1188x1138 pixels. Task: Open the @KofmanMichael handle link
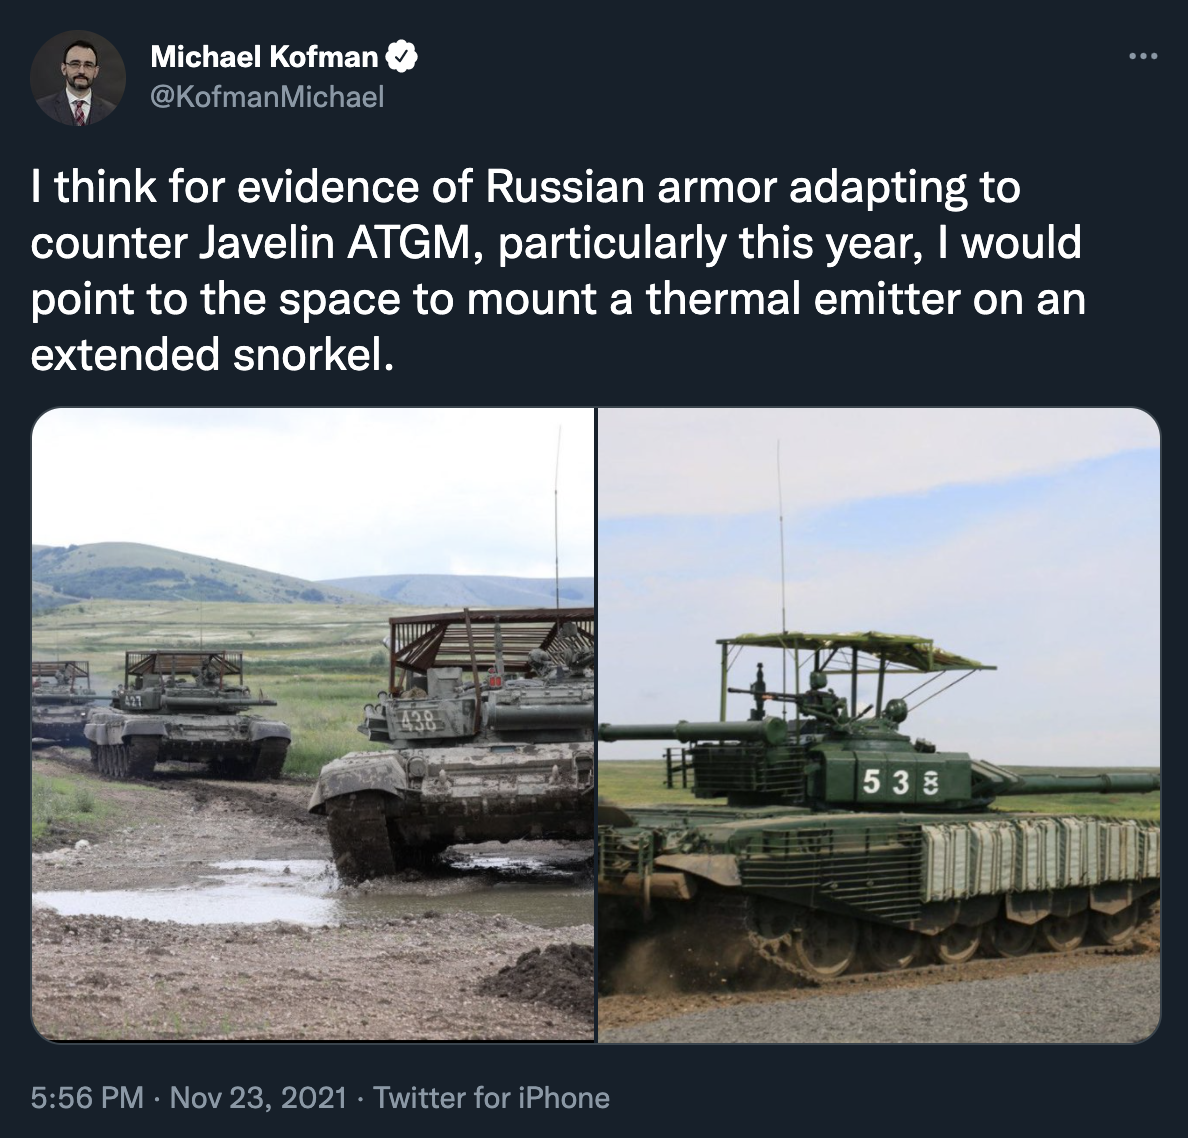click(x=267, y=97)
